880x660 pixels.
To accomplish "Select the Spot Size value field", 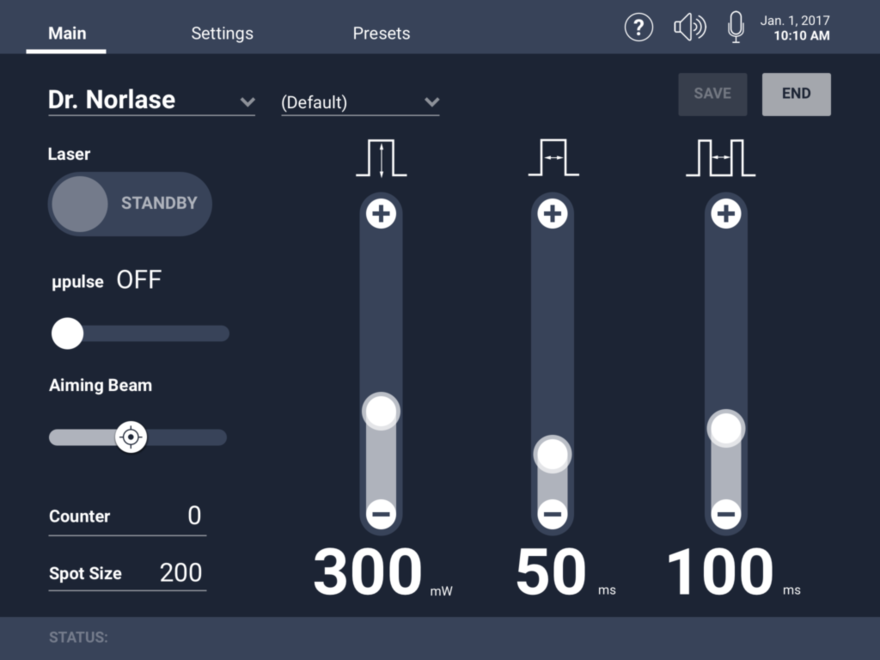I will tap(181, 573).
